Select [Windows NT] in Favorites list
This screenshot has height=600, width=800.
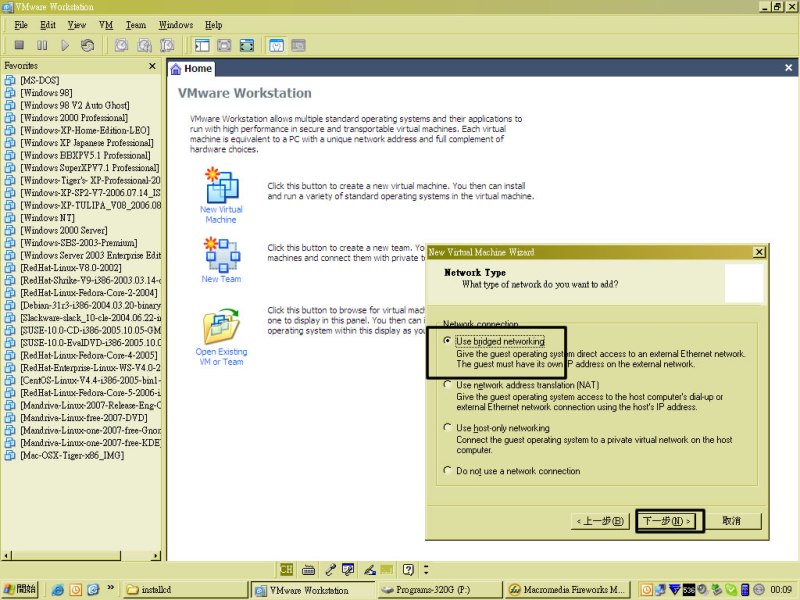point(47,218)
